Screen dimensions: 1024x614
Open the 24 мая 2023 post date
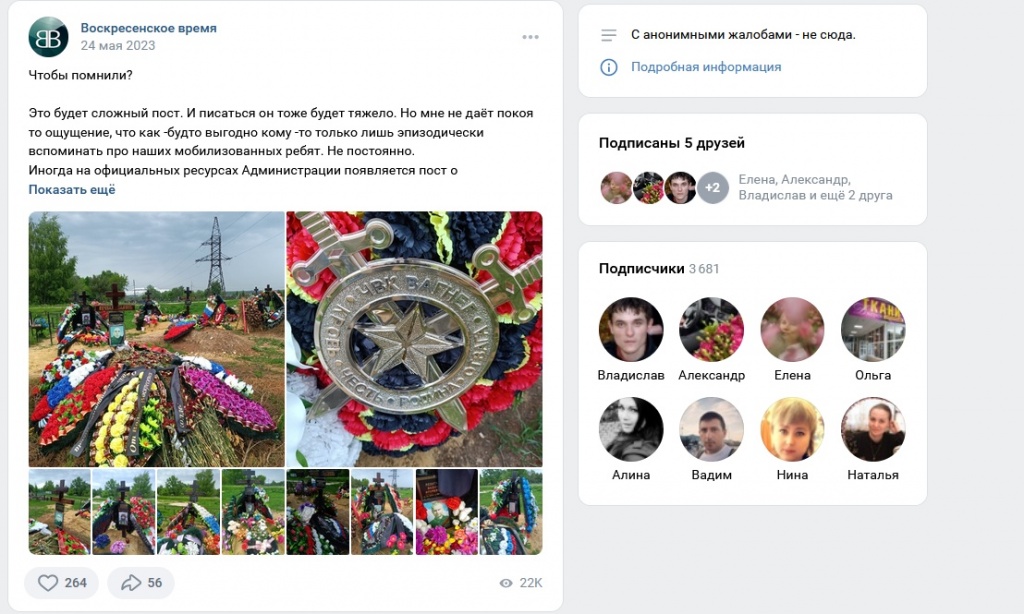point(118,45)
